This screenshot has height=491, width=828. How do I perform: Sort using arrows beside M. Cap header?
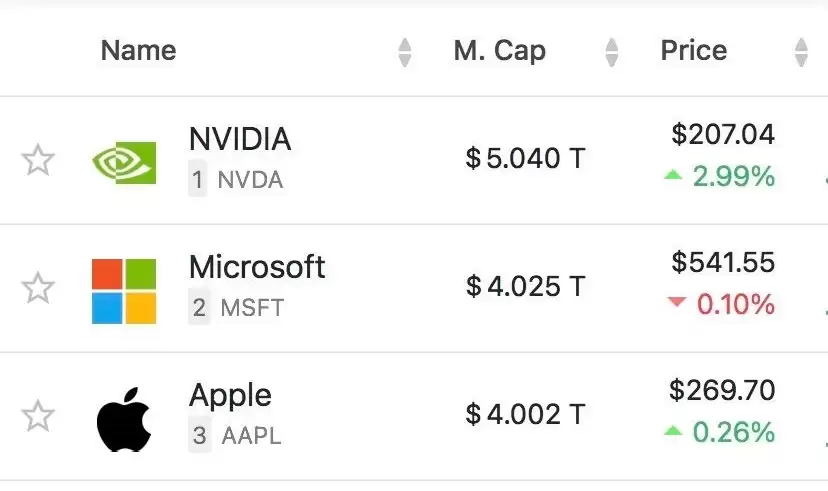[612, 51]
